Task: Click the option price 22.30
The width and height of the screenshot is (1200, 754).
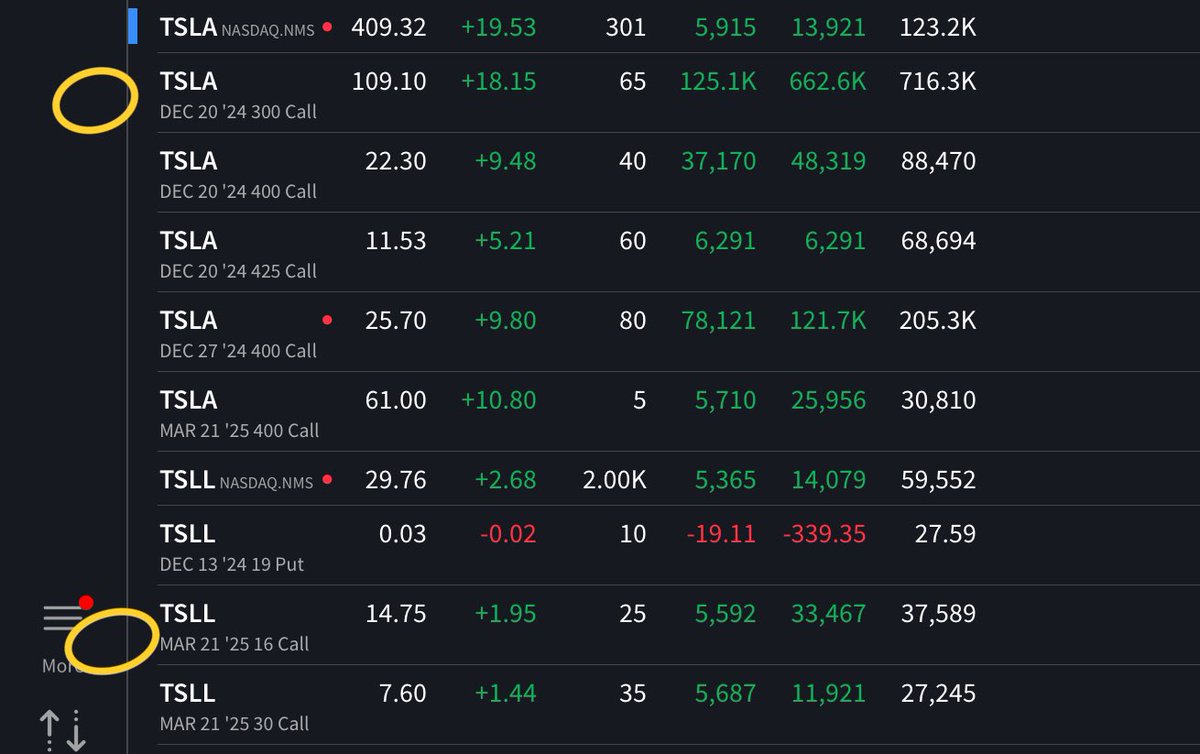Action: coord(396,161)
